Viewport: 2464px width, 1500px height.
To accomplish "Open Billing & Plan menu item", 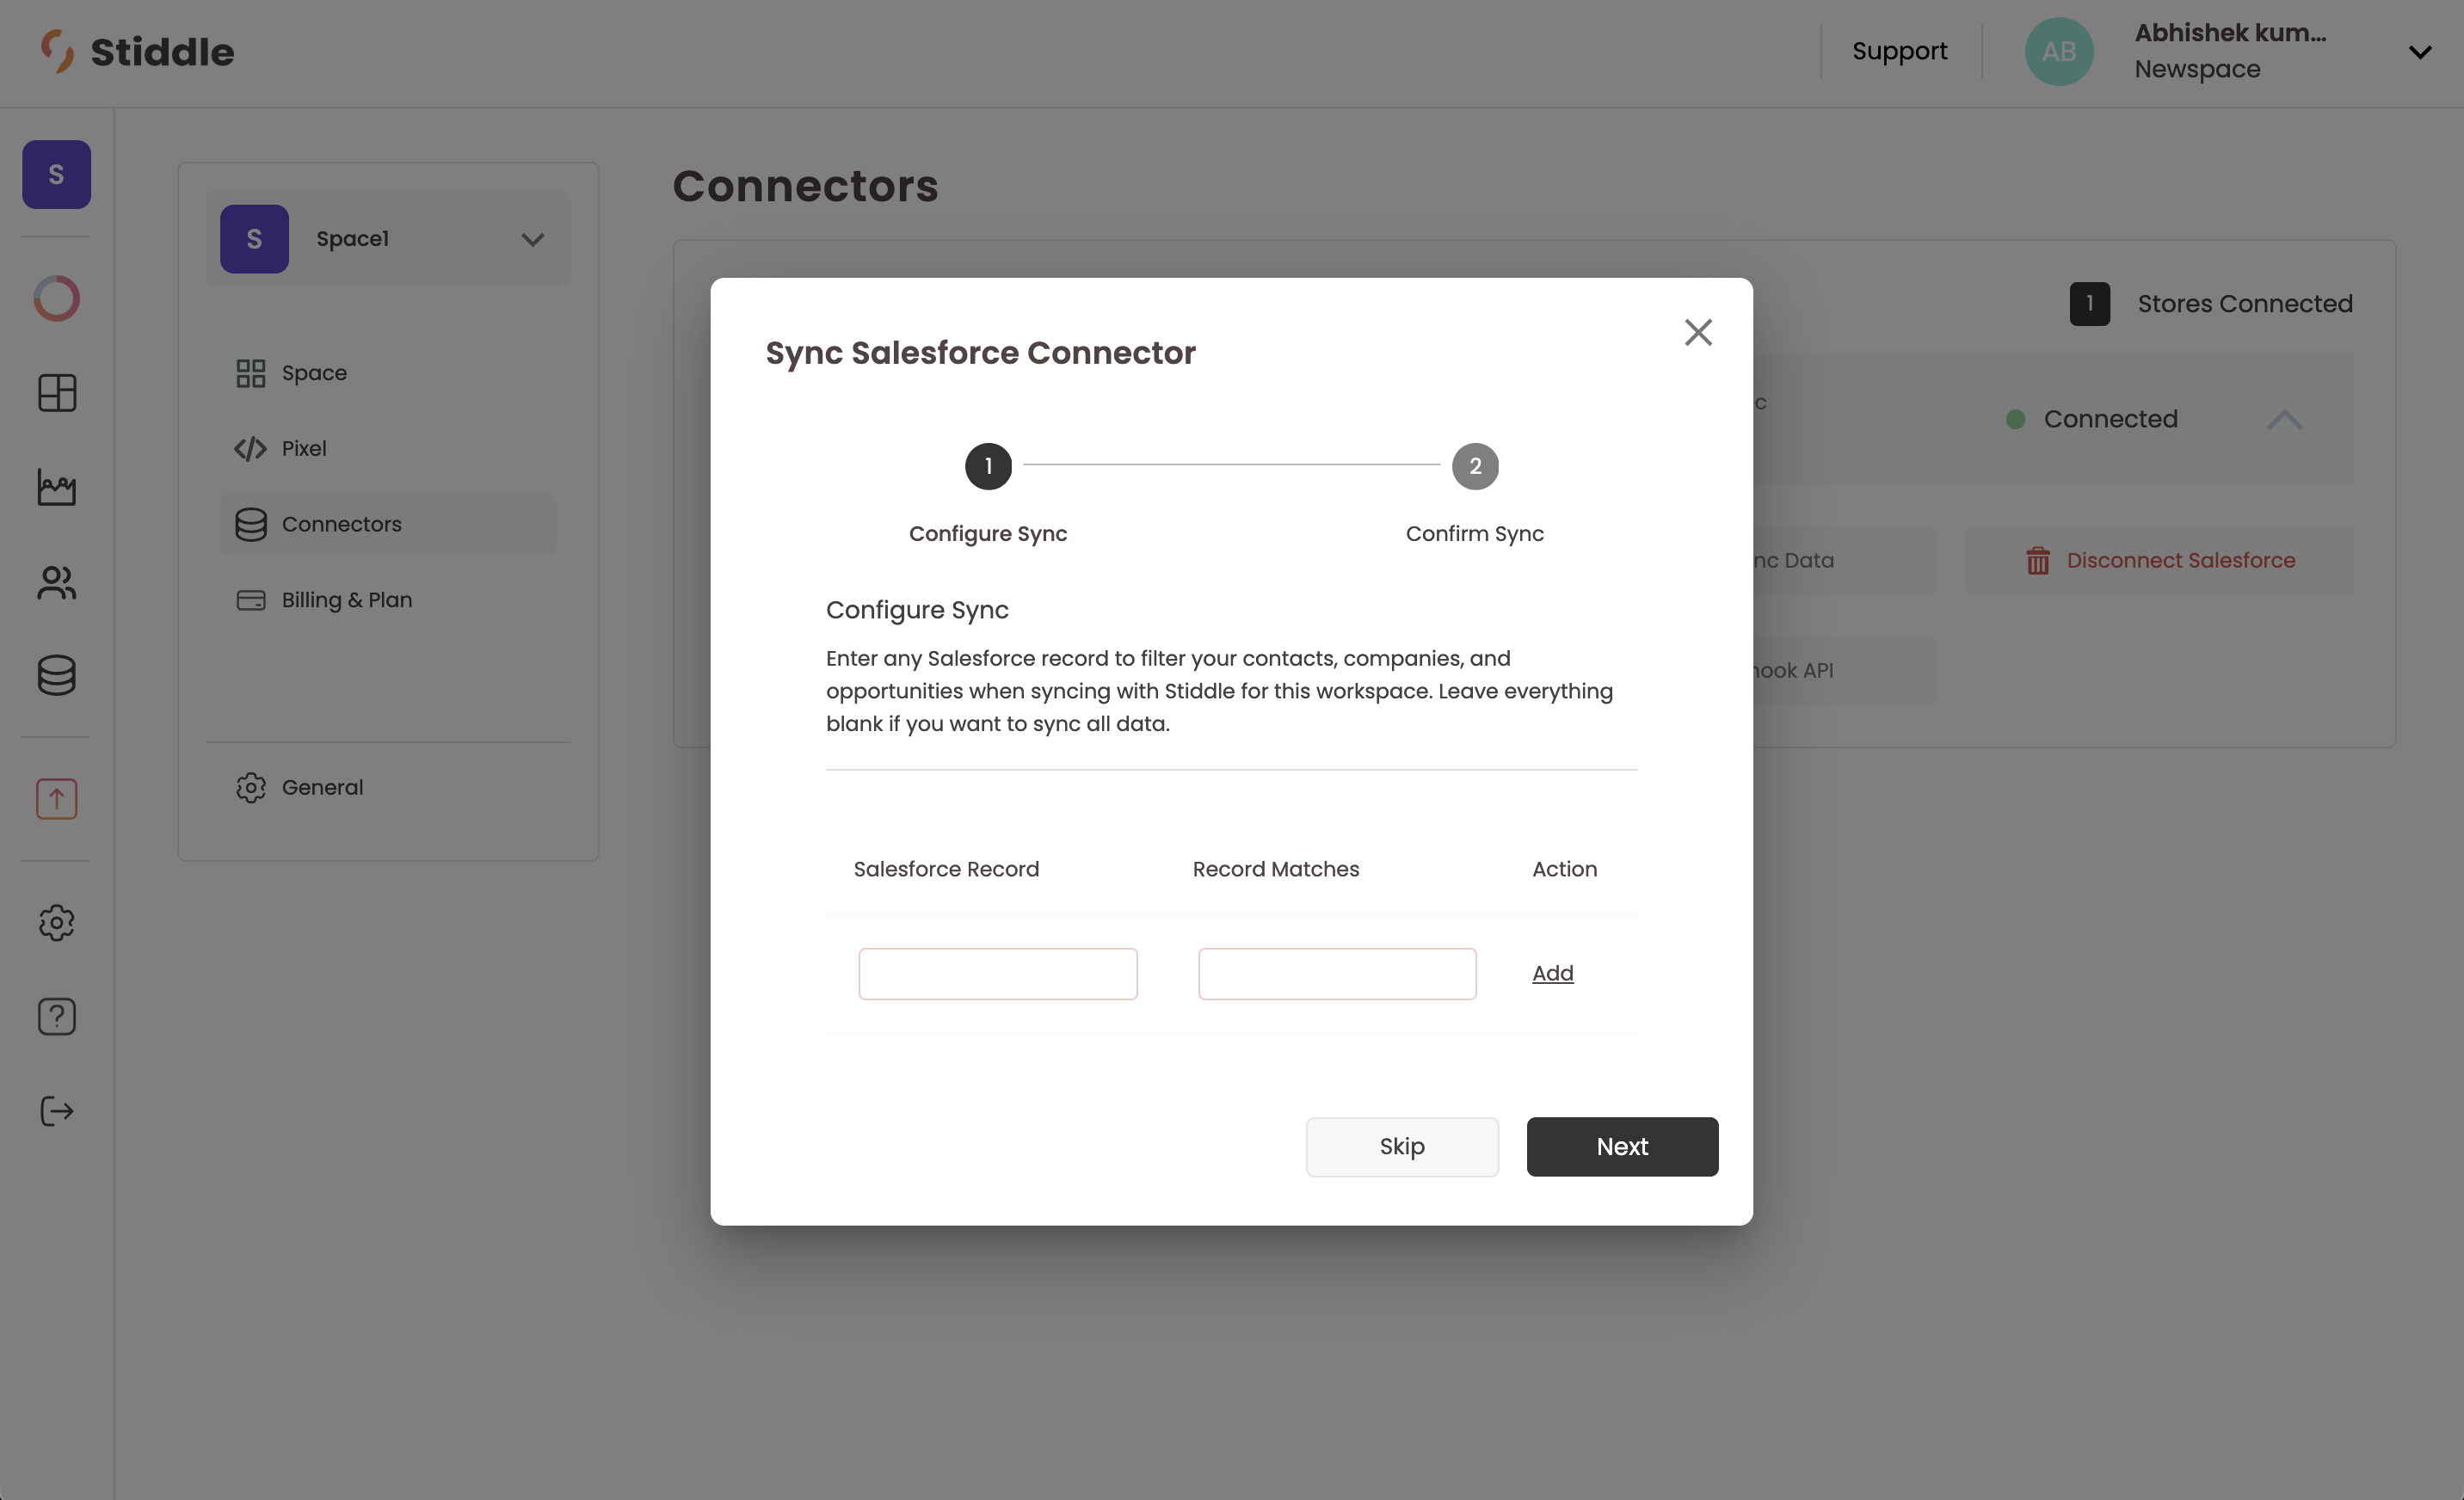I will pos(346,600).
